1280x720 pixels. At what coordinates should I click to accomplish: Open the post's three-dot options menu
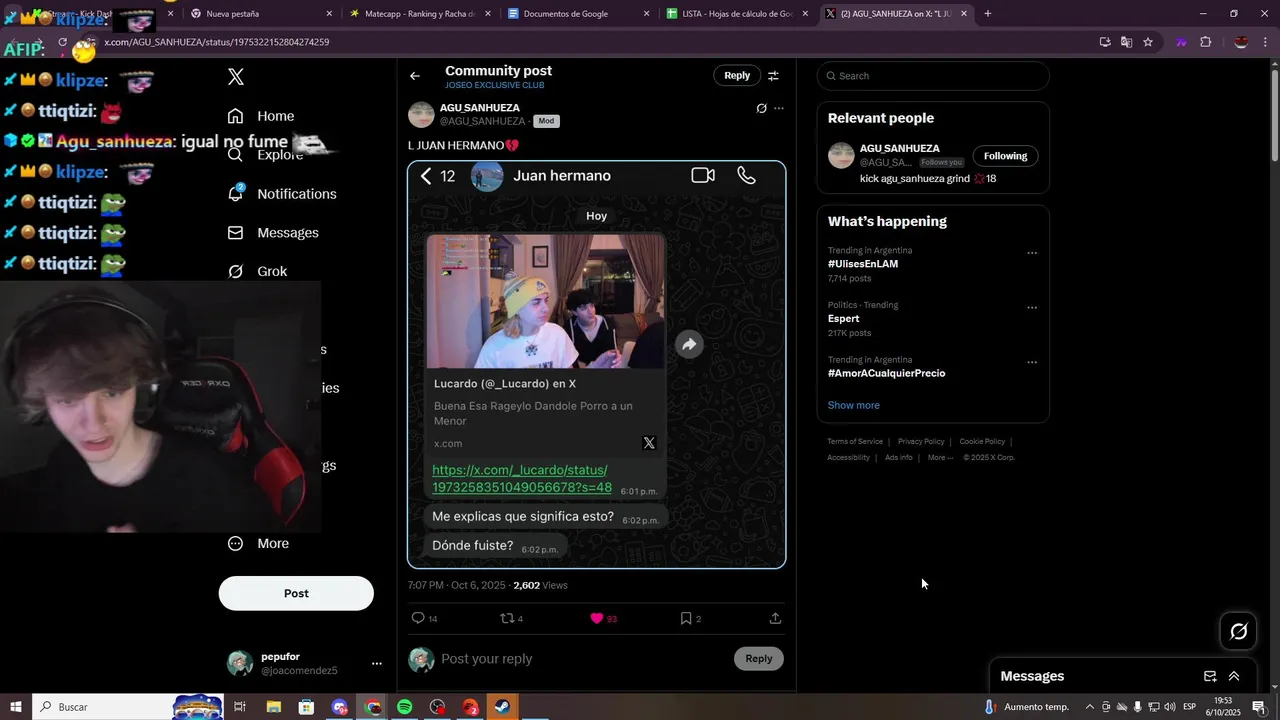click(x=779, y=108)
